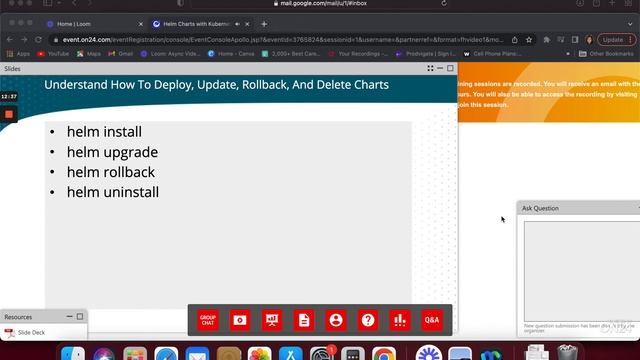Open App Store from the Dock
This screenshot has width=640, height=360.
(x=291, y=353)
